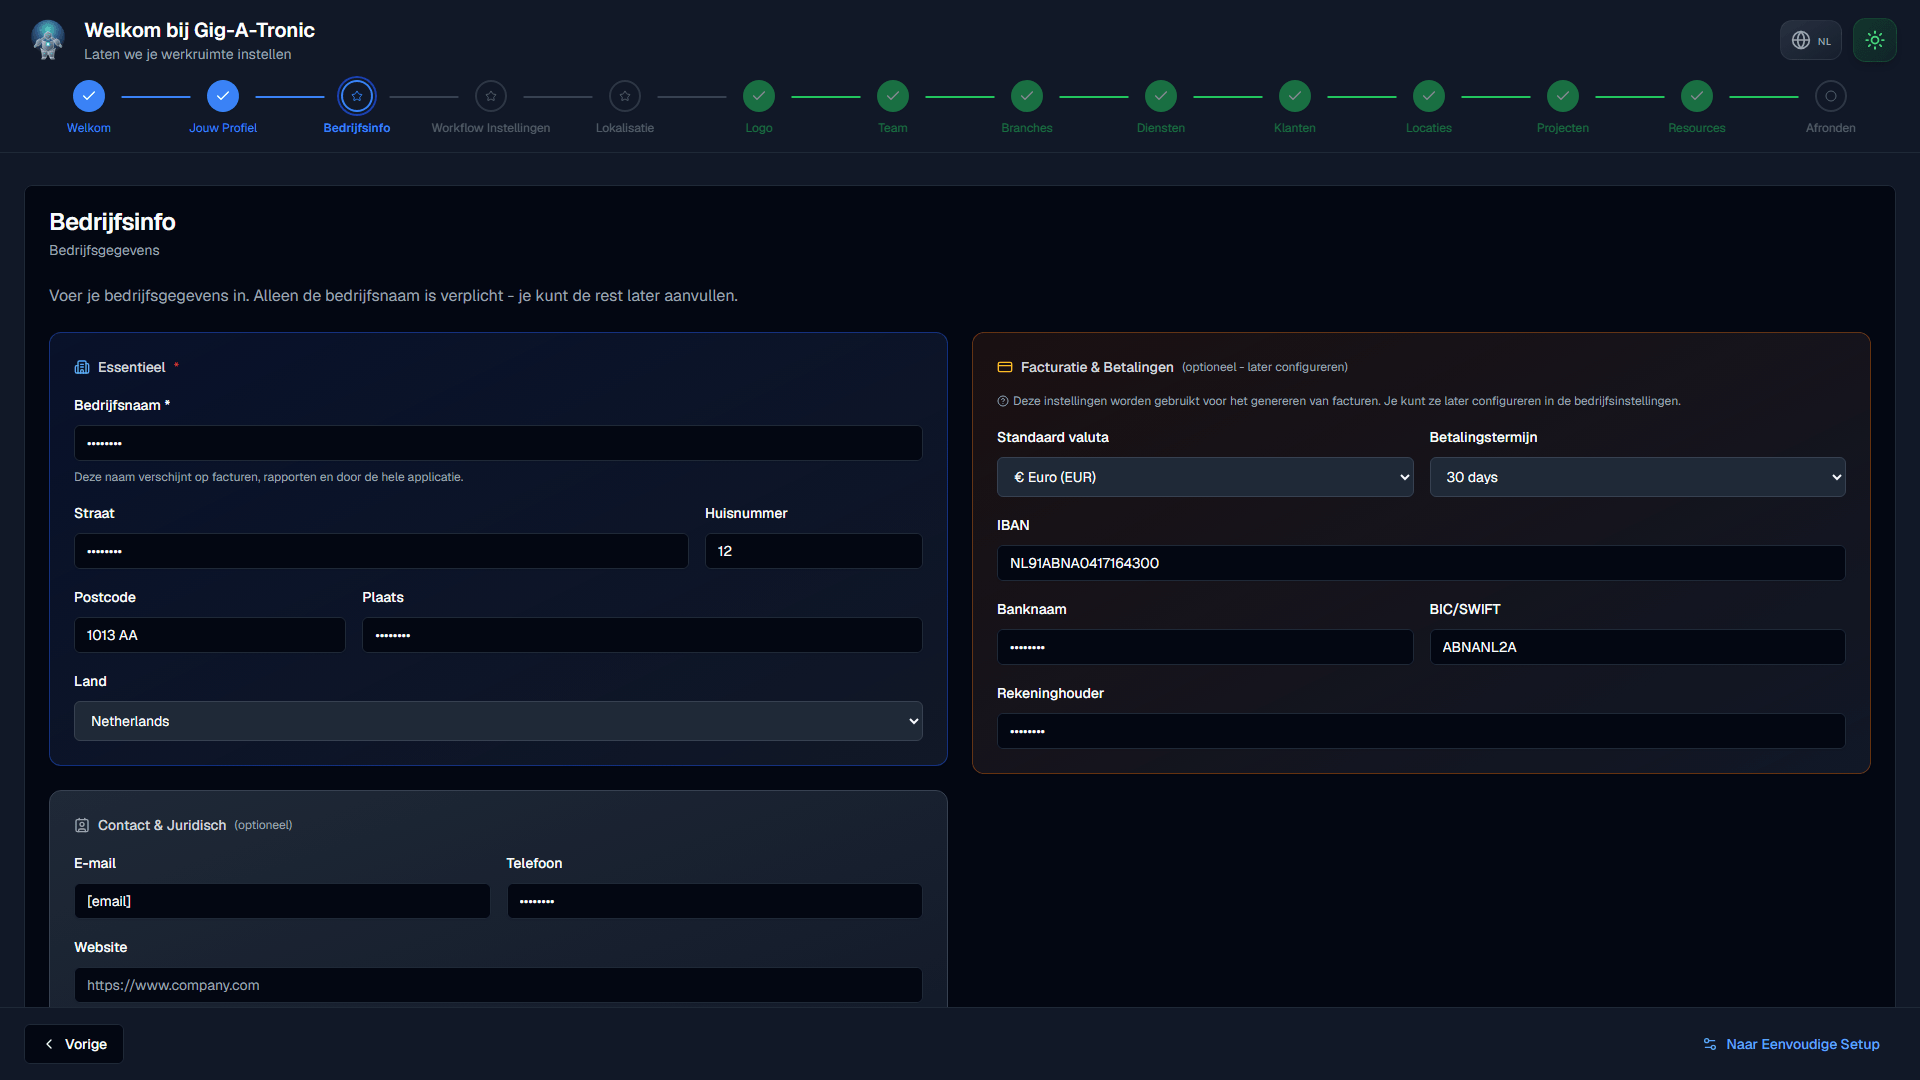Click the Bedrijfsinfo step star icon
The width and height of the screenshot is (1920, 1080).
[357, 96]
